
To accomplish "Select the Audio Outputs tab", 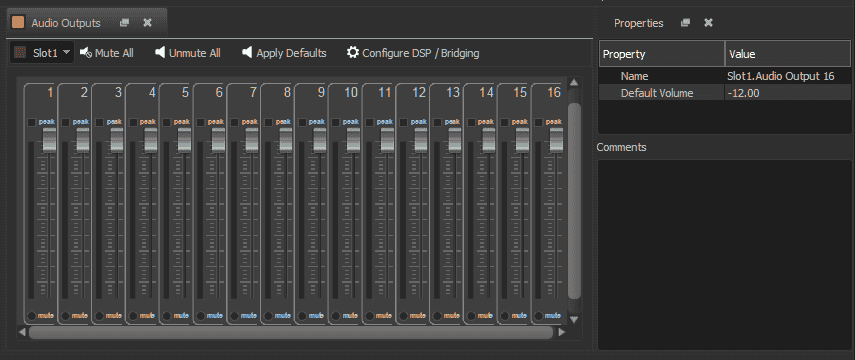I will (65, 23).
